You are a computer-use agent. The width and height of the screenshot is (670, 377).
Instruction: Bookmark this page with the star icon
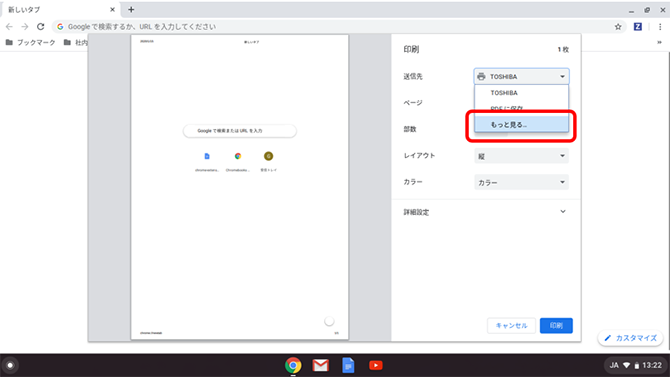[x=618, y=27]
